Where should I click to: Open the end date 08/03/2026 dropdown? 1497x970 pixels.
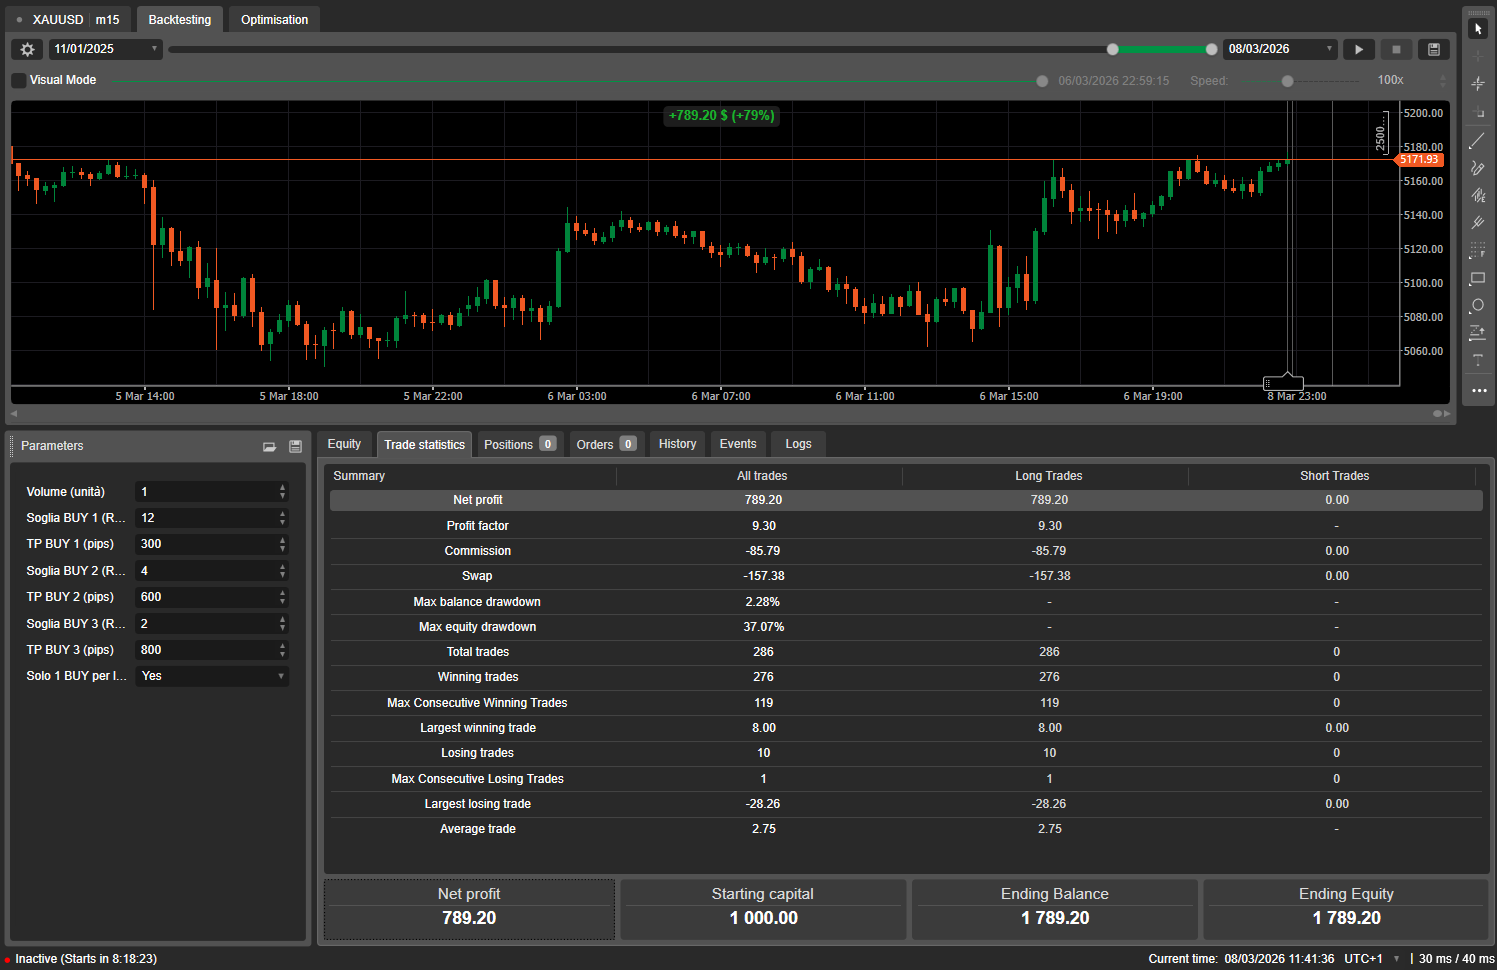[x=1279, y=49]
